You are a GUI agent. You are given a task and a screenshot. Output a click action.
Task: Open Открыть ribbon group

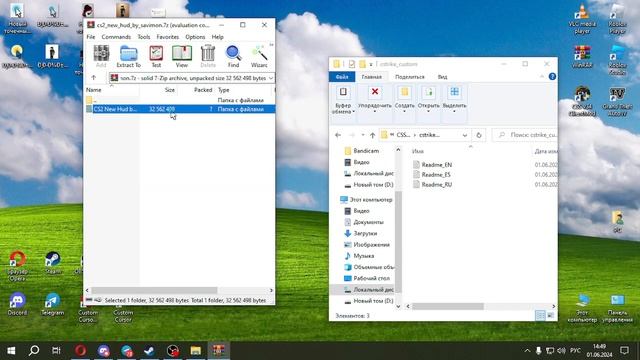click(429, 99)
